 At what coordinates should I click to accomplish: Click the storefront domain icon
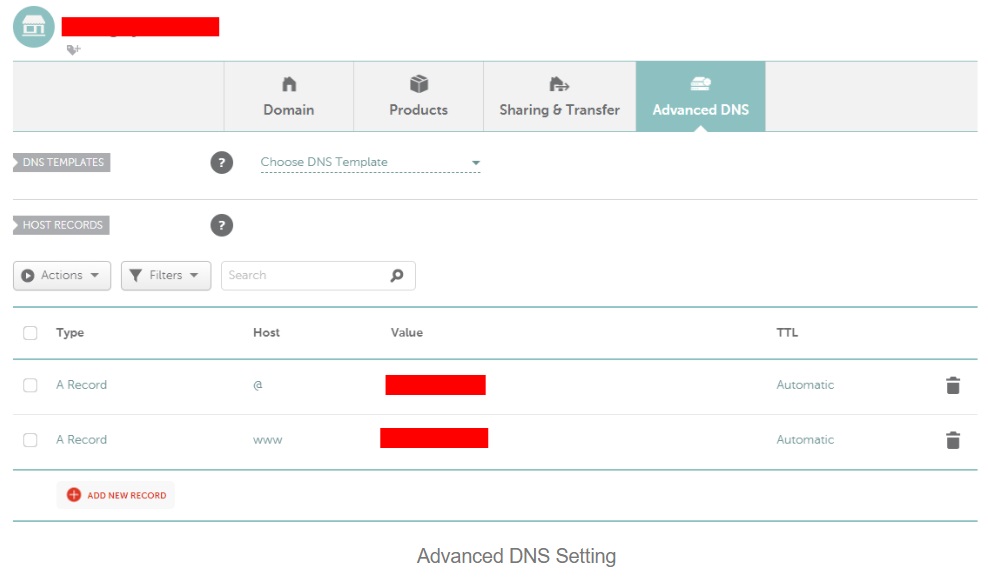click(33, 26)
